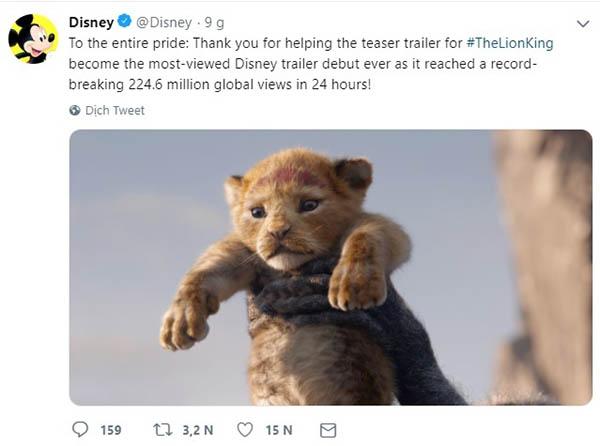The height and width of the screenshot is (446, 600).
Task: Click the blue verified badge beside Disney
Action: 124,22
